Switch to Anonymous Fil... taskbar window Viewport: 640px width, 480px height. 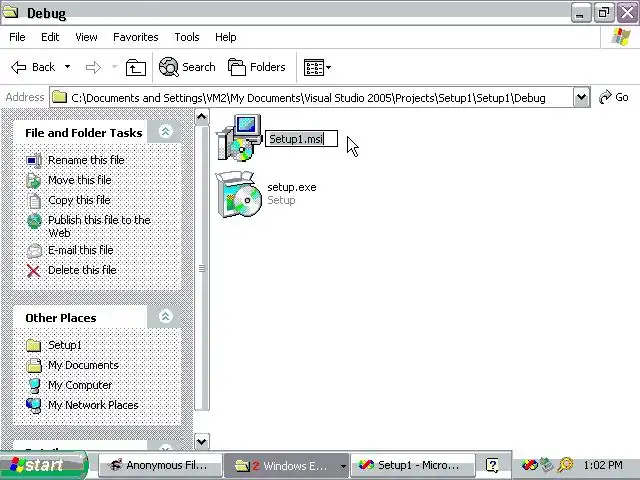160,465
